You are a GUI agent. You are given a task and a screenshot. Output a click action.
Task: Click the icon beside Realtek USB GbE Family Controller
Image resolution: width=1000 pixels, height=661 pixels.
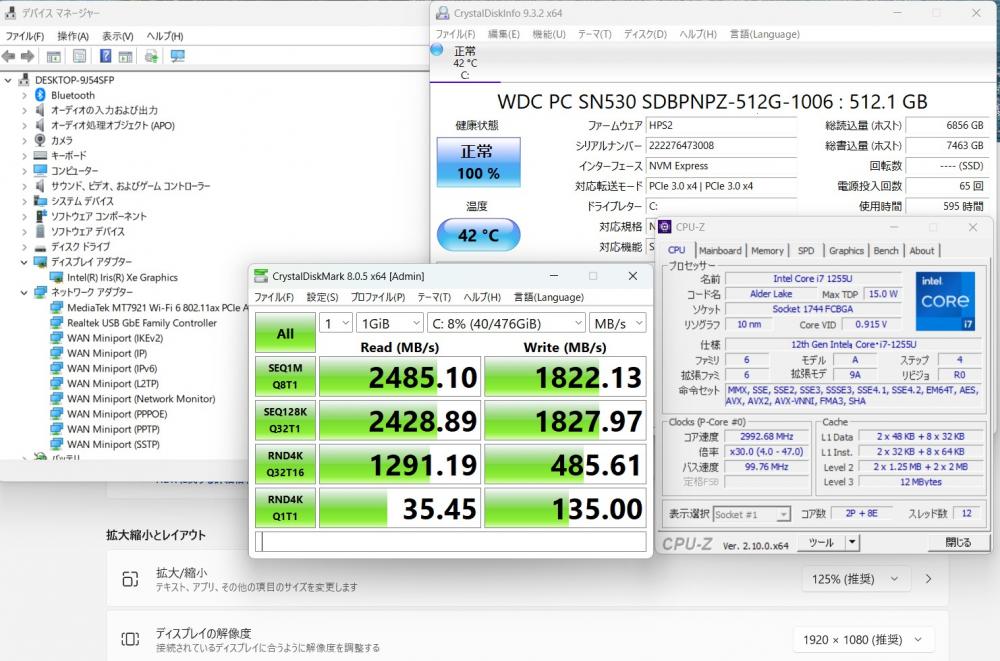(x=57, y=323)
